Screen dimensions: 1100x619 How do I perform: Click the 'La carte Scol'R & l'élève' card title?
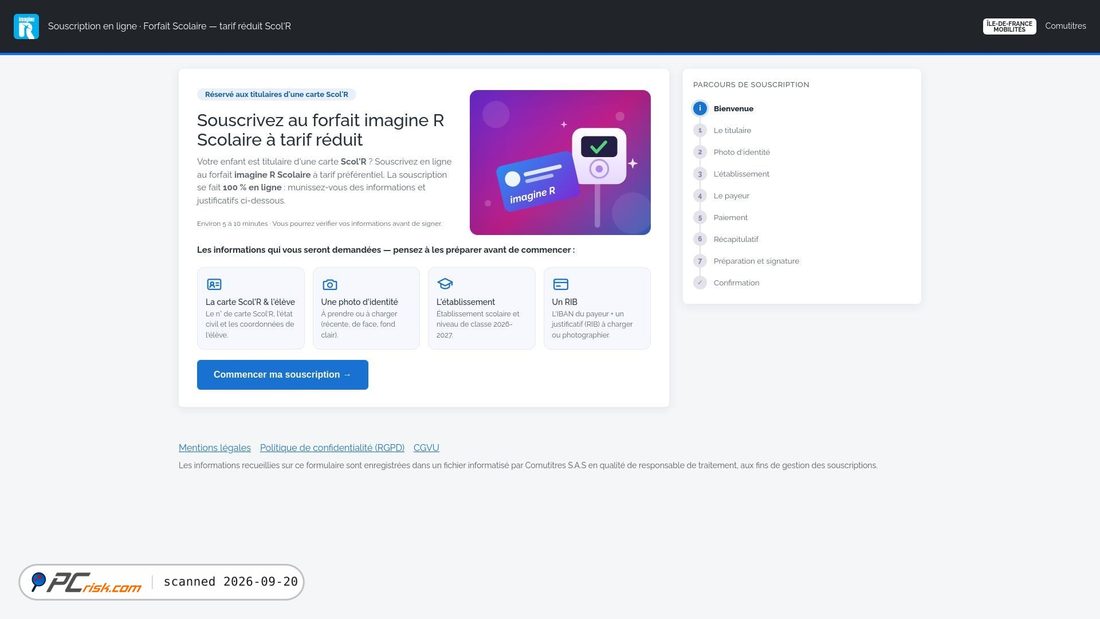pos(250,302)
